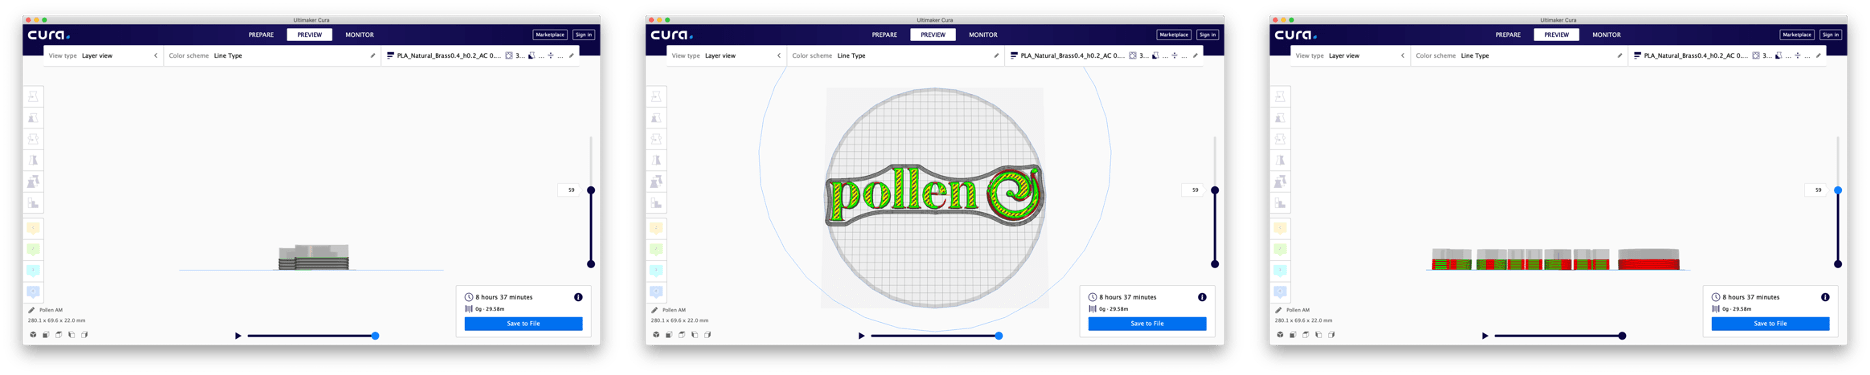Viewport: 1870px width, 375px height.
Task: Play layer simulation in left window
Action: click(238, 336)
